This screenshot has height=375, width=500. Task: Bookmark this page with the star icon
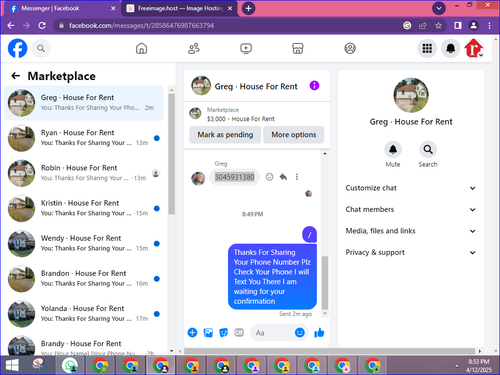pyautogui.click(x=438, y=25)
